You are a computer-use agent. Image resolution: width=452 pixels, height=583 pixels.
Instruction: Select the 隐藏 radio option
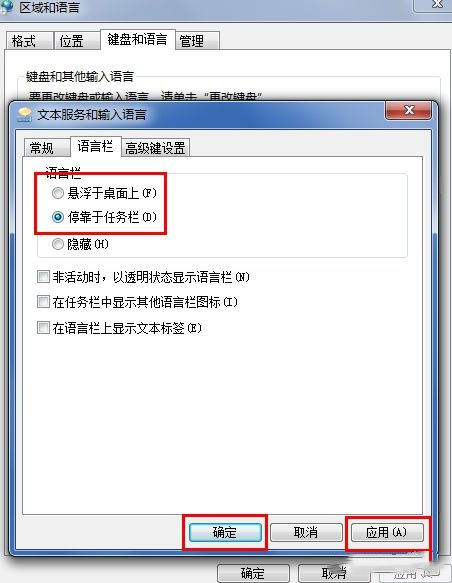coord(58,244)
